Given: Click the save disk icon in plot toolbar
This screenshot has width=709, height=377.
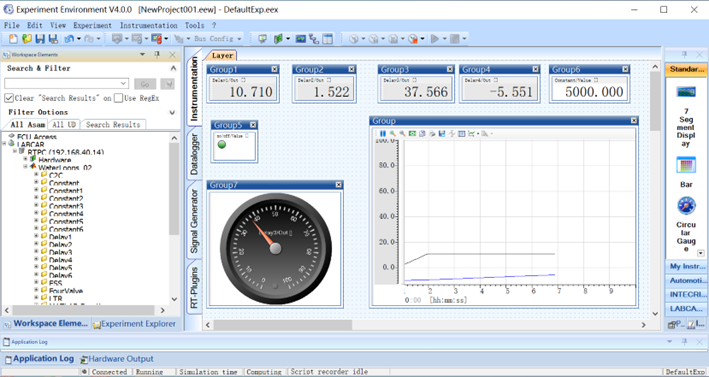Looking at the screenshot, I should [442, 133].
